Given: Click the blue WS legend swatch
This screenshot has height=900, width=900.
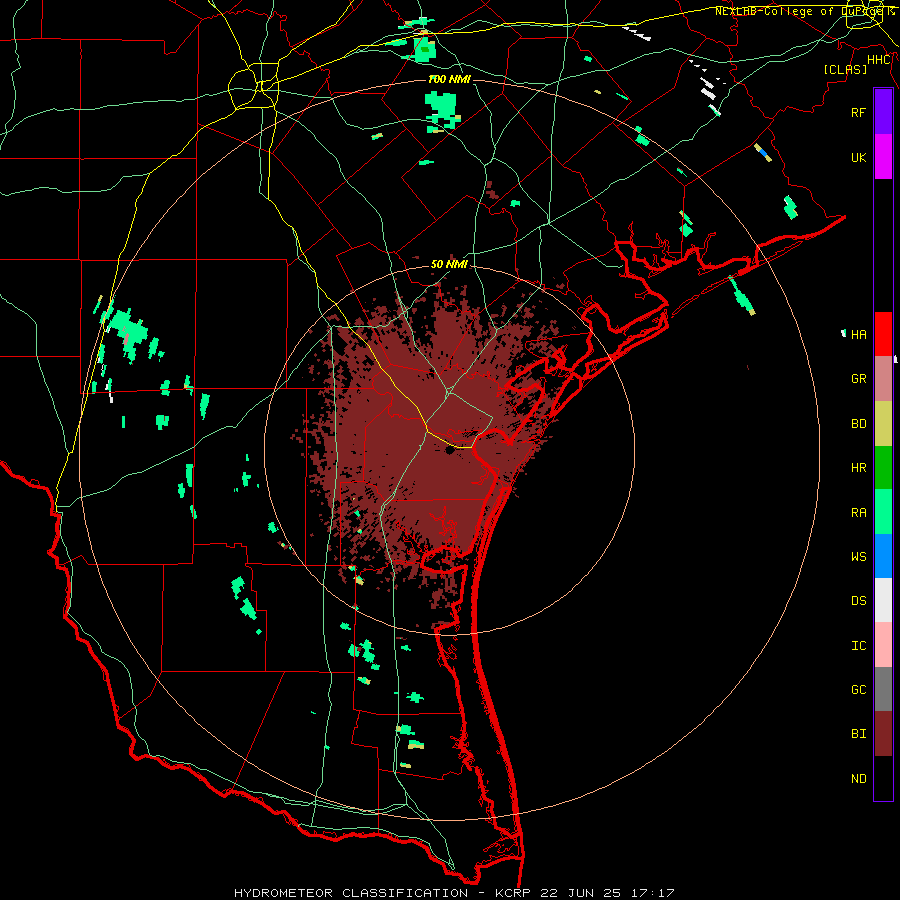Looking at the screenshot, I should click(883, 556).
